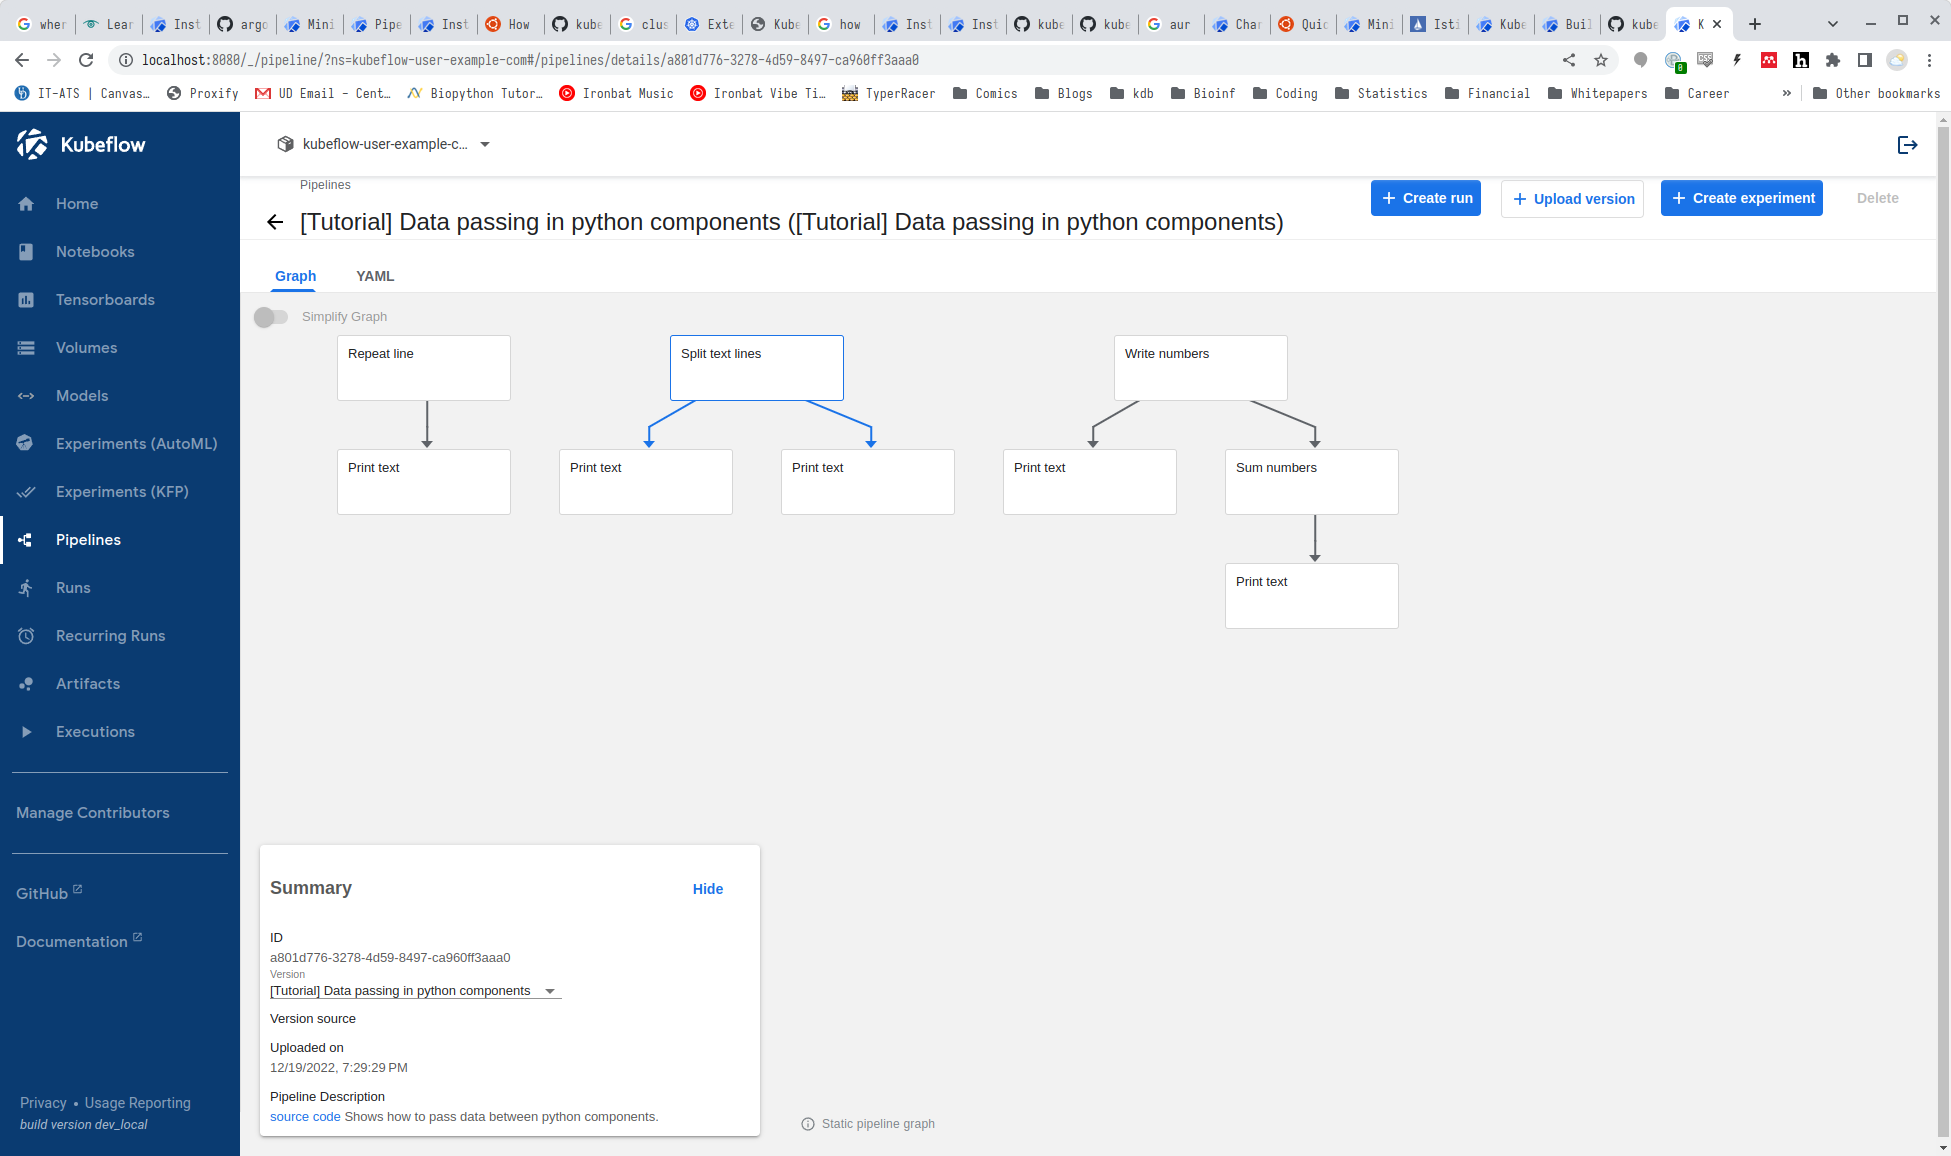The image size is (1951, 1156).
Task: Select the Split text lines node
Action: coord(757,368)
